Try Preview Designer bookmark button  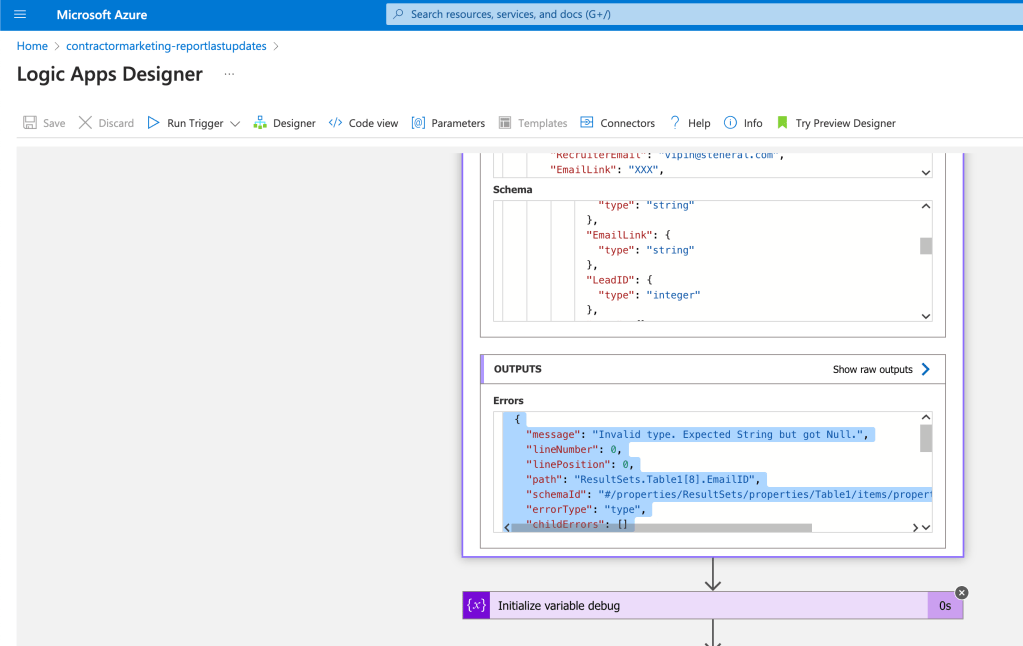pyautogui.click(x=836, y=123)
